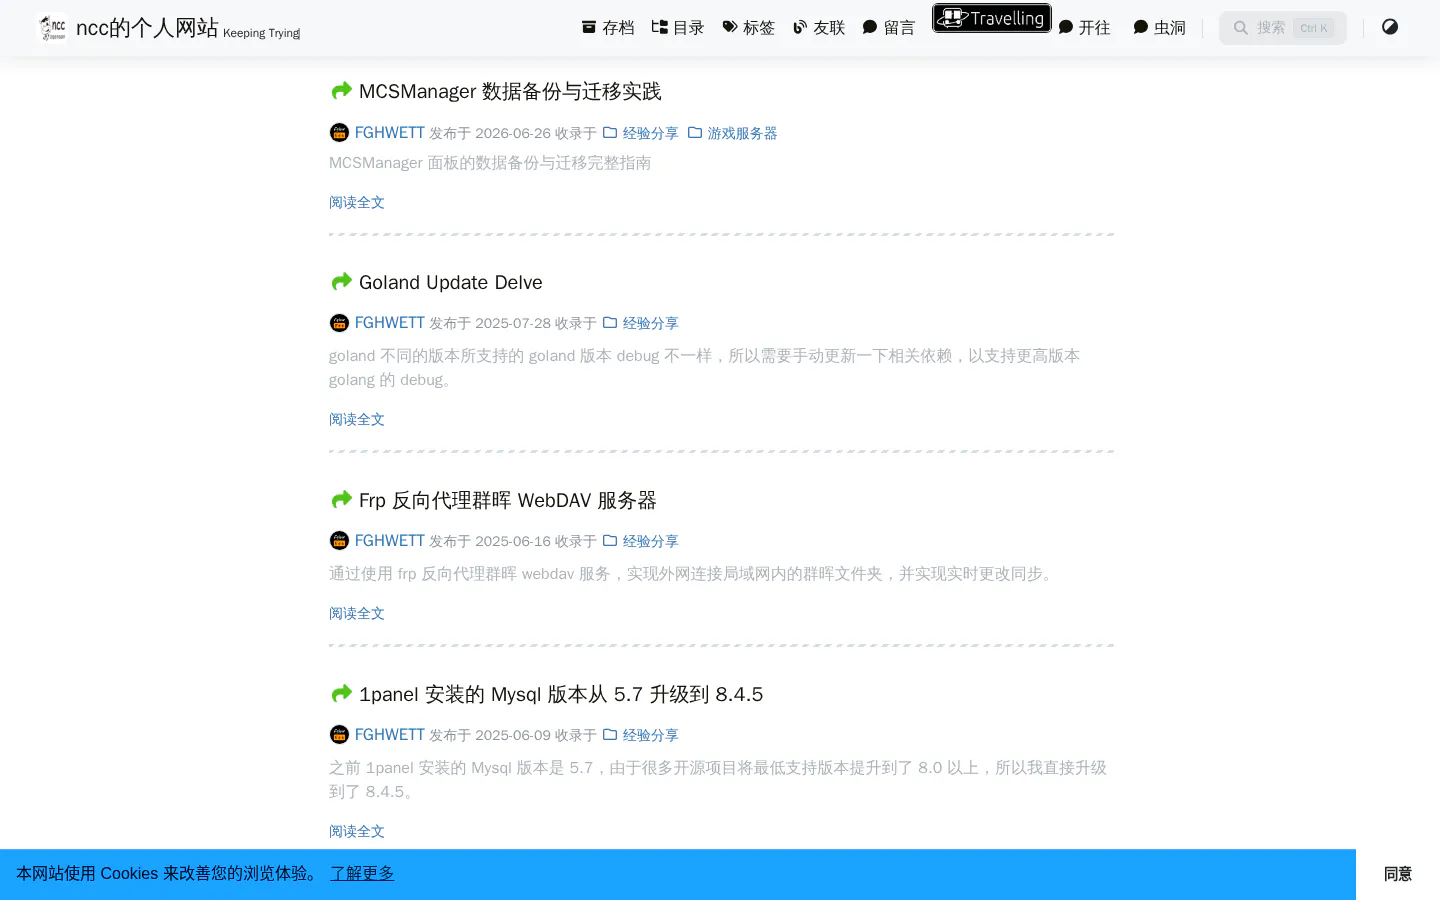Image resolution: width=1440 pixels, height=900 pixels.
Task: Read full MCSManager post via 阅读全文
Action: pyautogui.click(x=357, y=202)
